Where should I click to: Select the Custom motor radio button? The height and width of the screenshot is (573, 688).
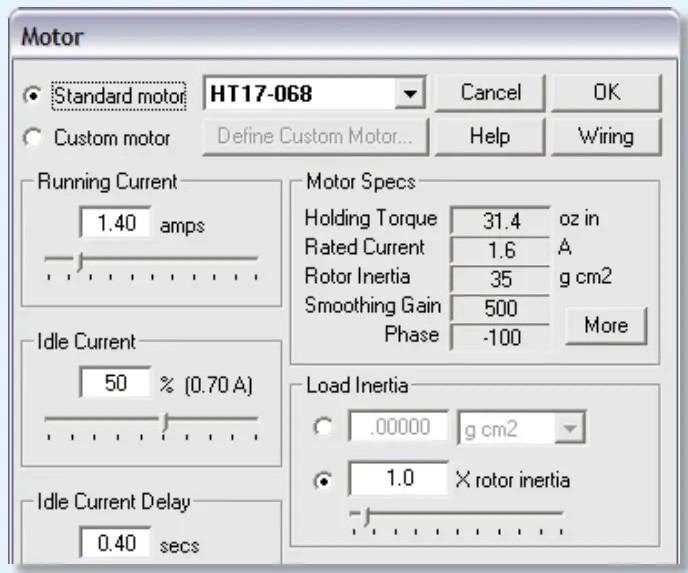pos(33,137)
